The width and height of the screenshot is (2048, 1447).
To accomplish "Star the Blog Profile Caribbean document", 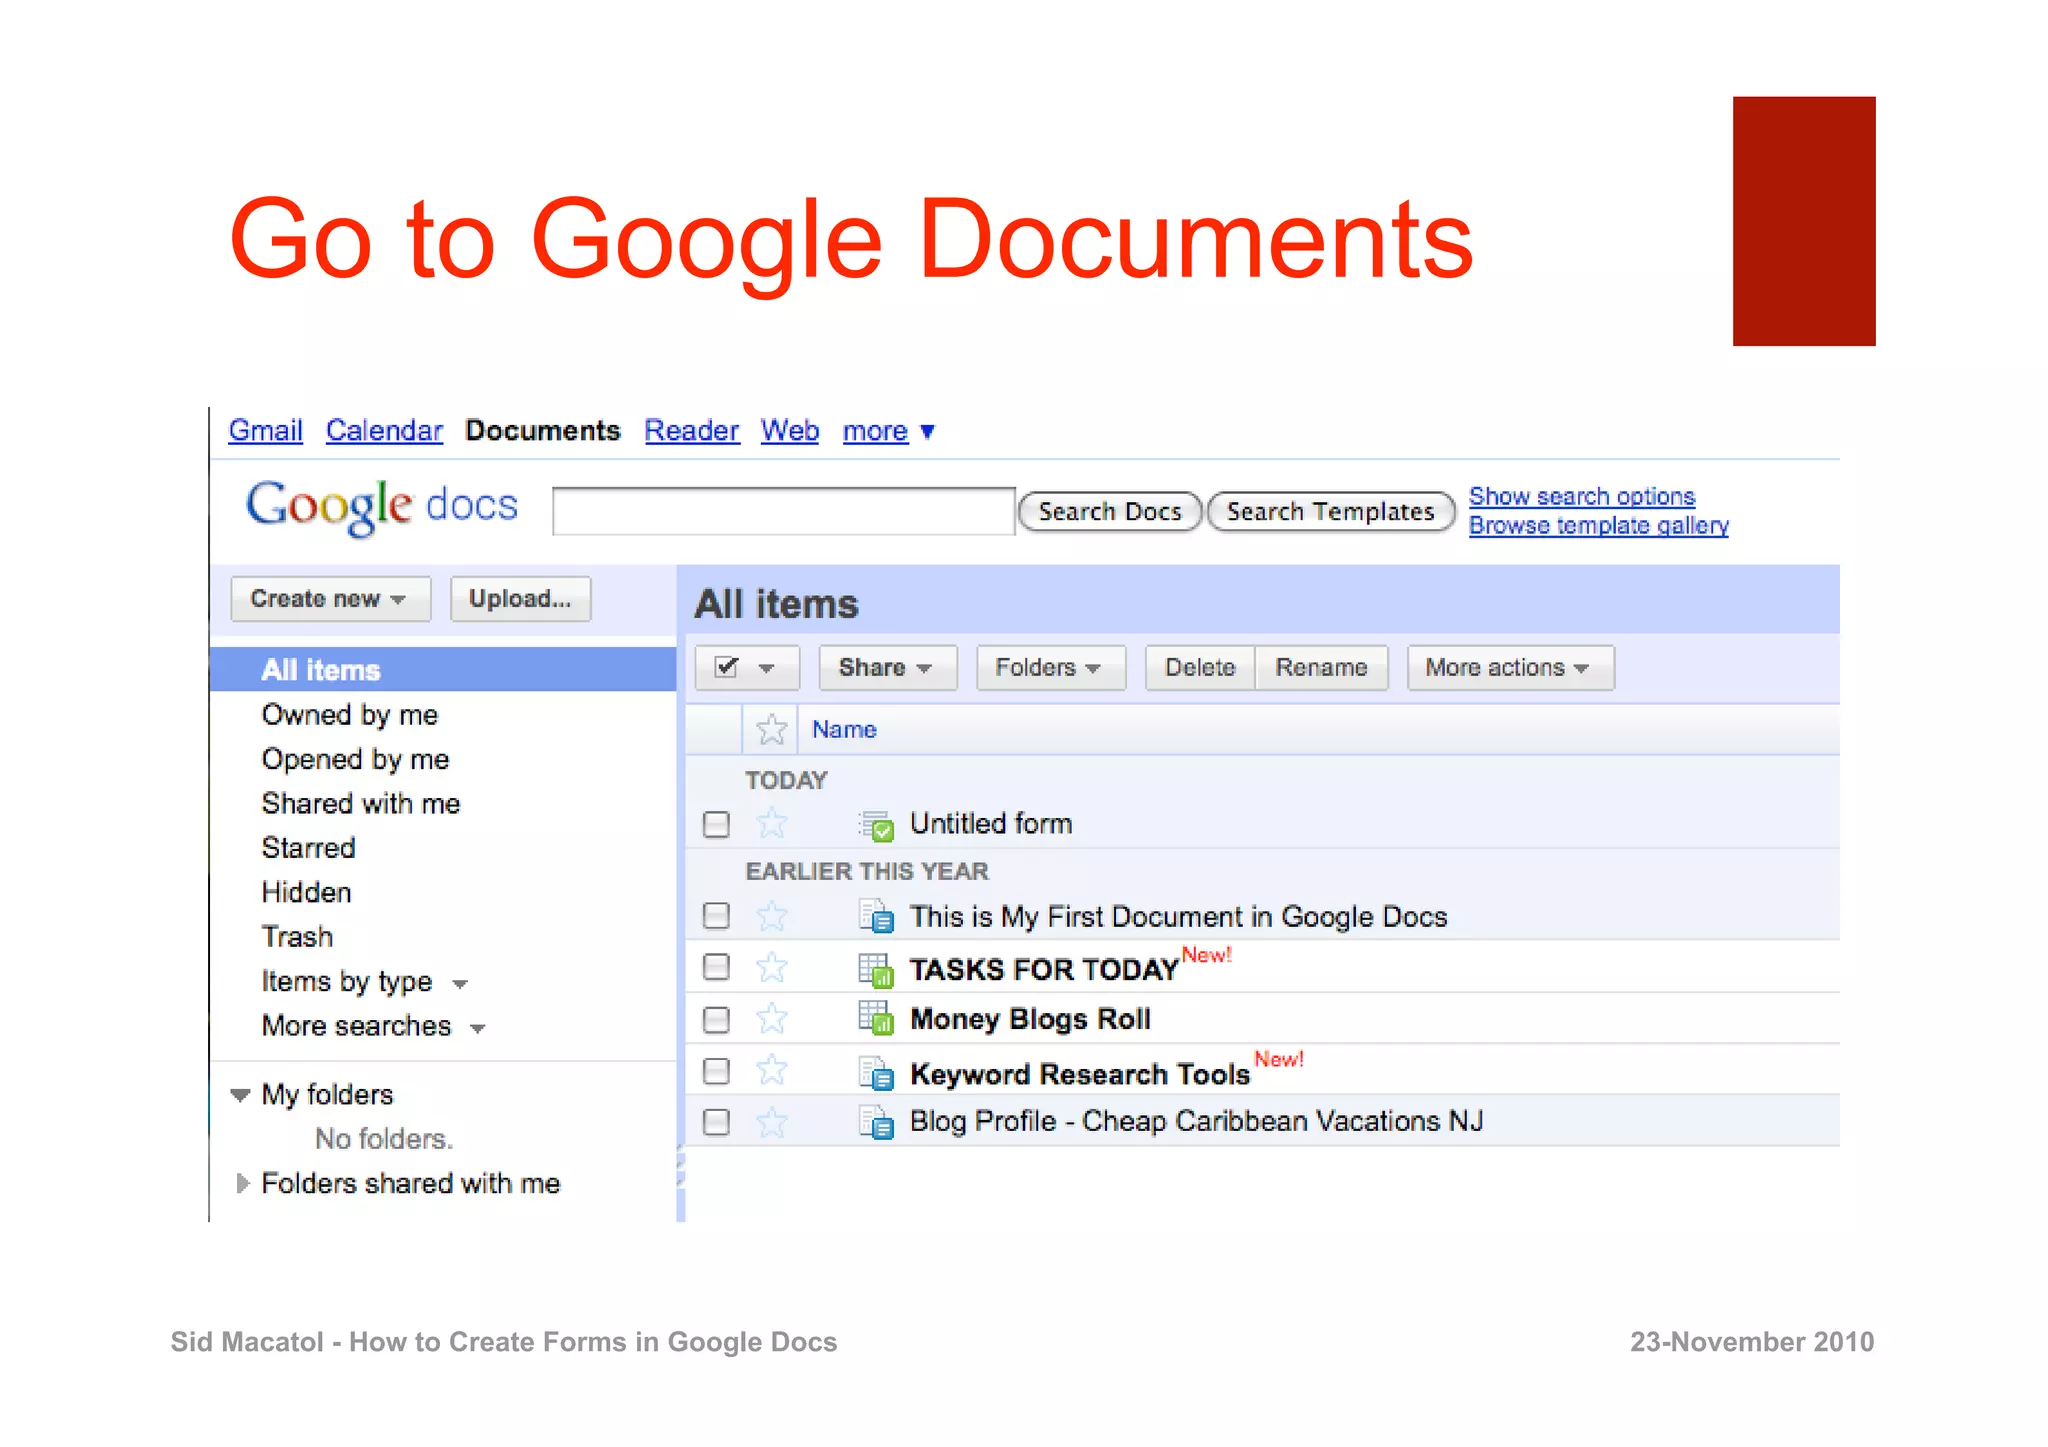I will [771, 1122].
